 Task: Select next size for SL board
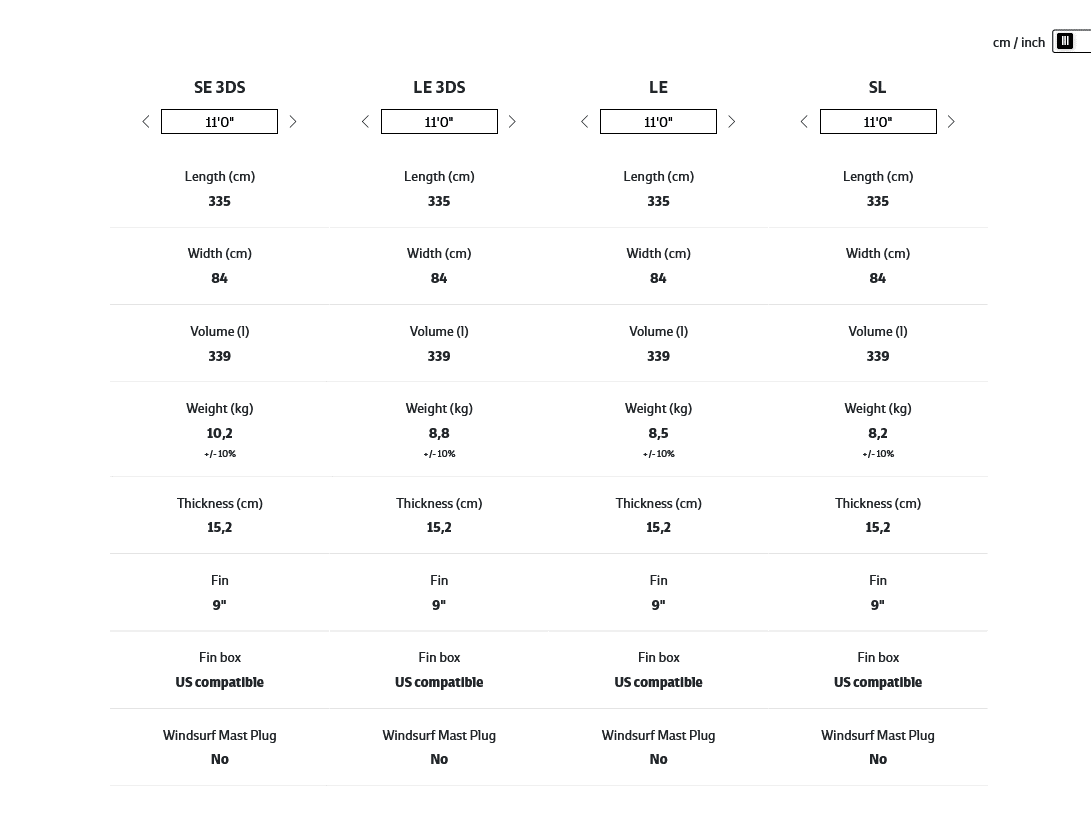click(951, 122)
